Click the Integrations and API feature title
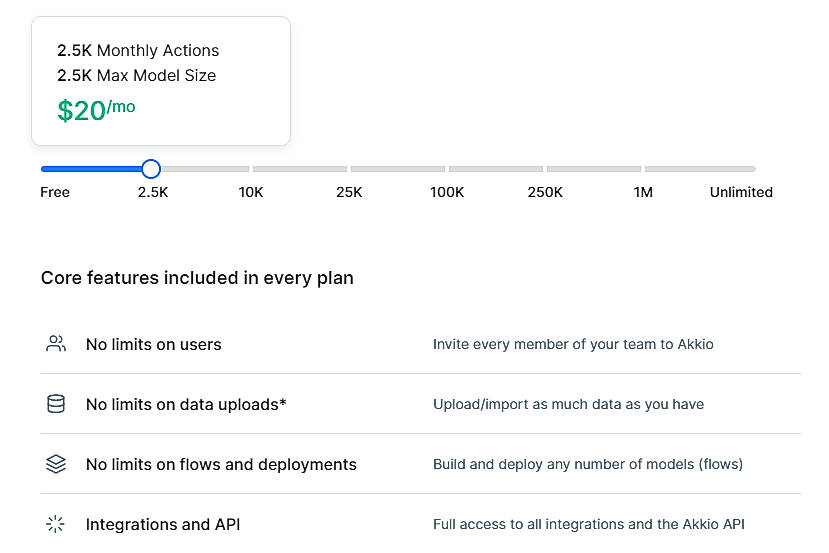 click(x=163, y=524)
